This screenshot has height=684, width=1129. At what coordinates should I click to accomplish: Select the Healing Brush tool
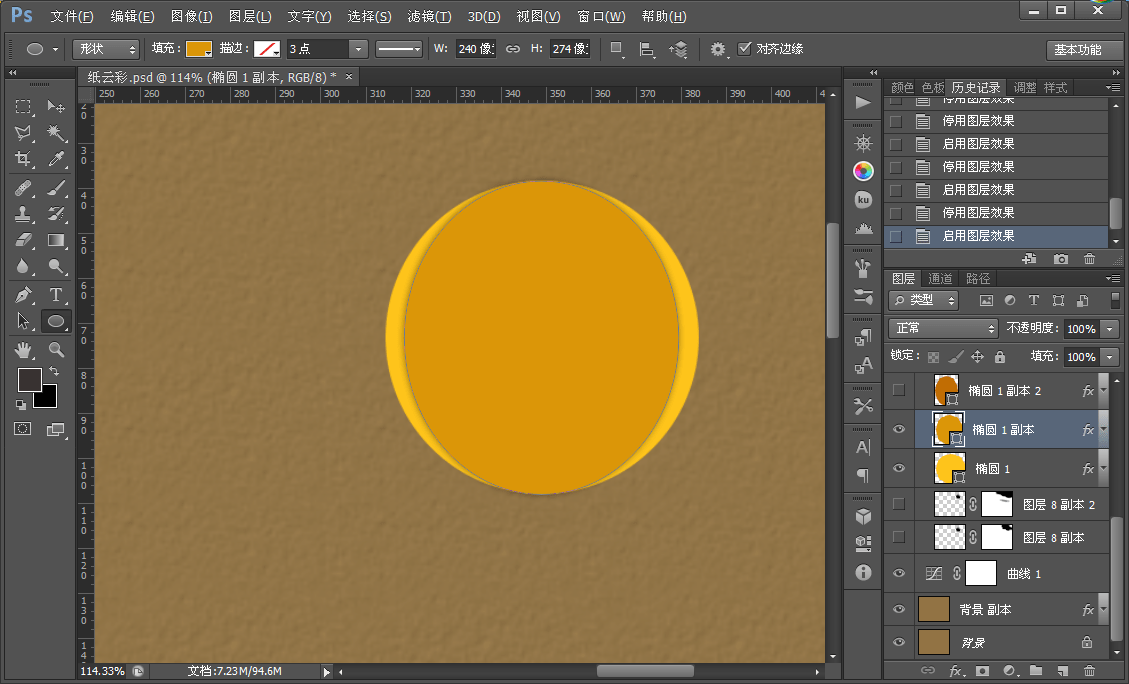[x=23, y=188]
